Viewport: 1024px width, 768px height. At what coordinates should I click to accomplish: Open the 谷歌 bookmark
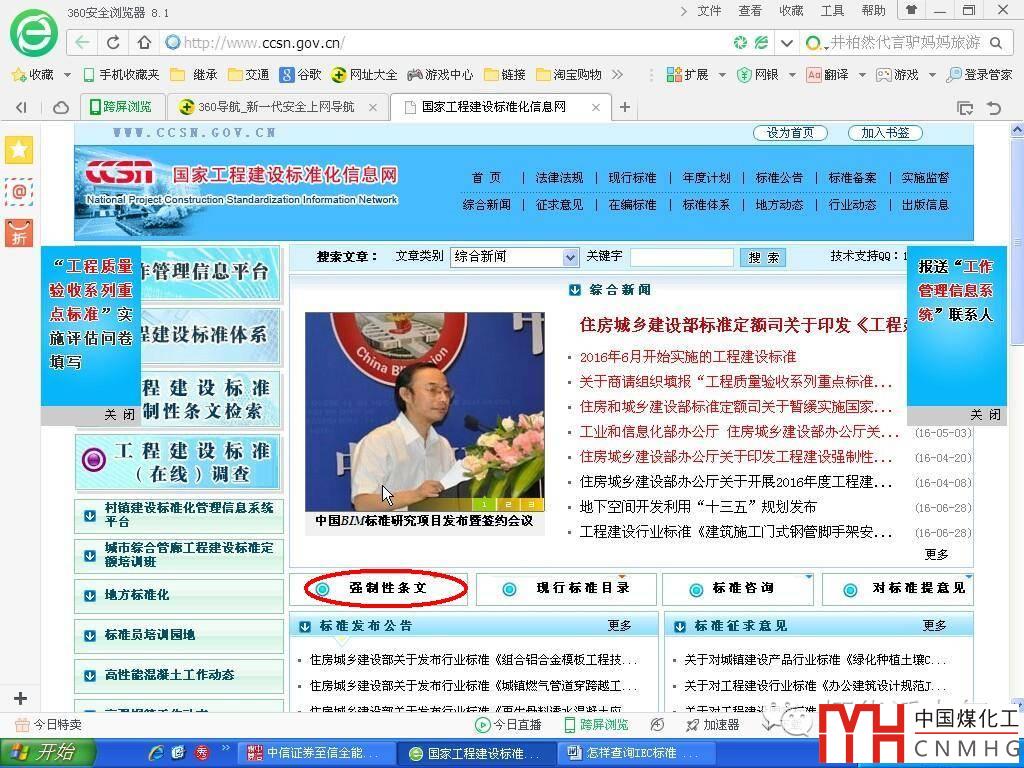click(x=300, y=74)
